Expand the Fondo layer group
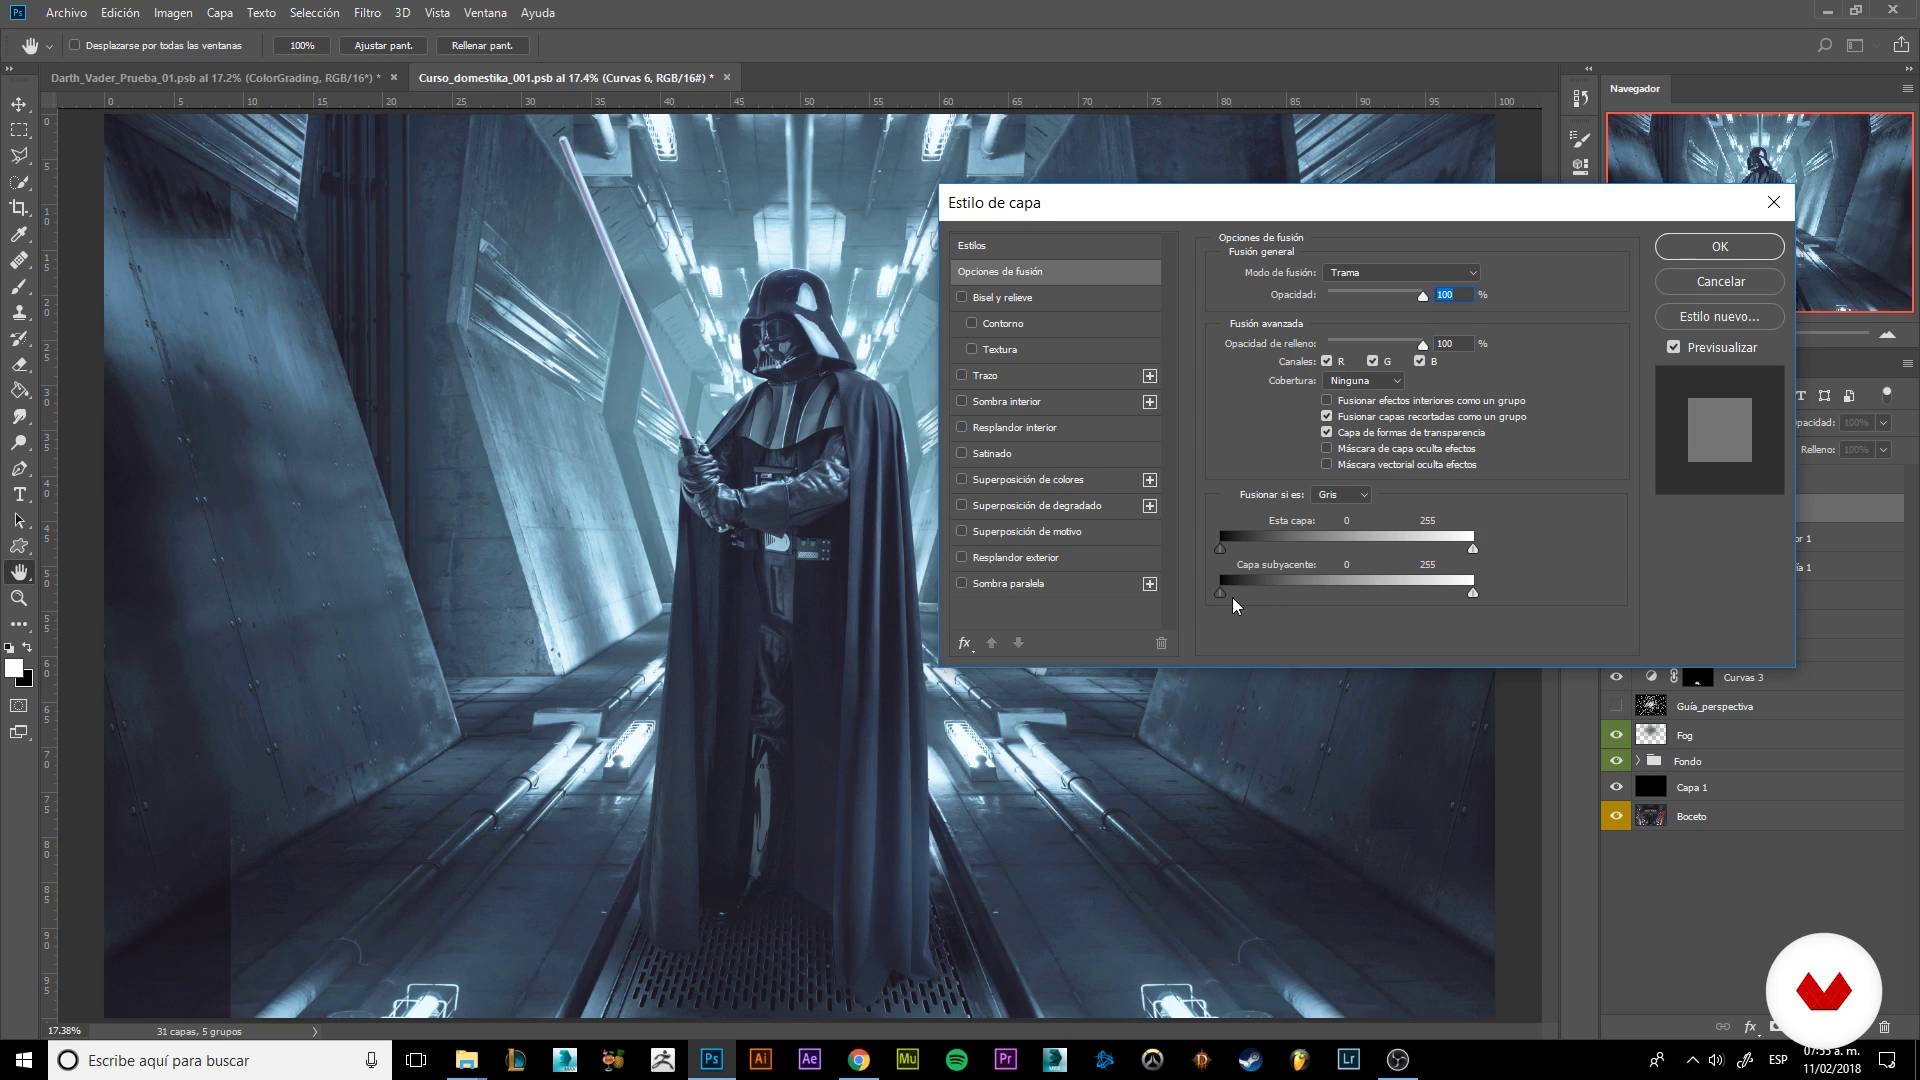This screenshot has width=1920, height=1080. [1638, 761]
